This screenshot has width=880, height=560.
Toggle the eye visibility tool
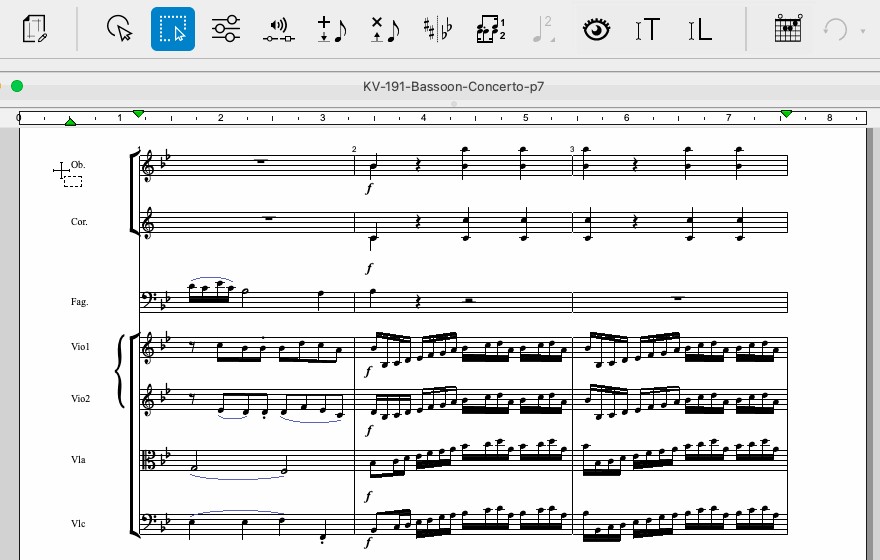tap(596, 29)
